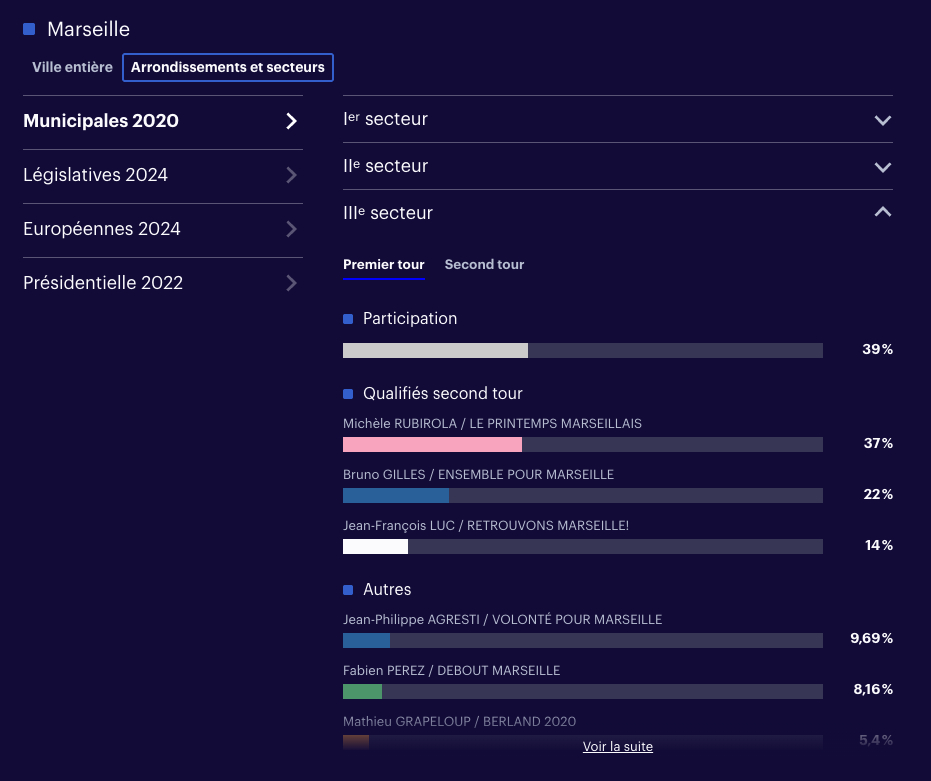Click the Voir la suite link
Screen dimensions: 931x781
[617, 746]
